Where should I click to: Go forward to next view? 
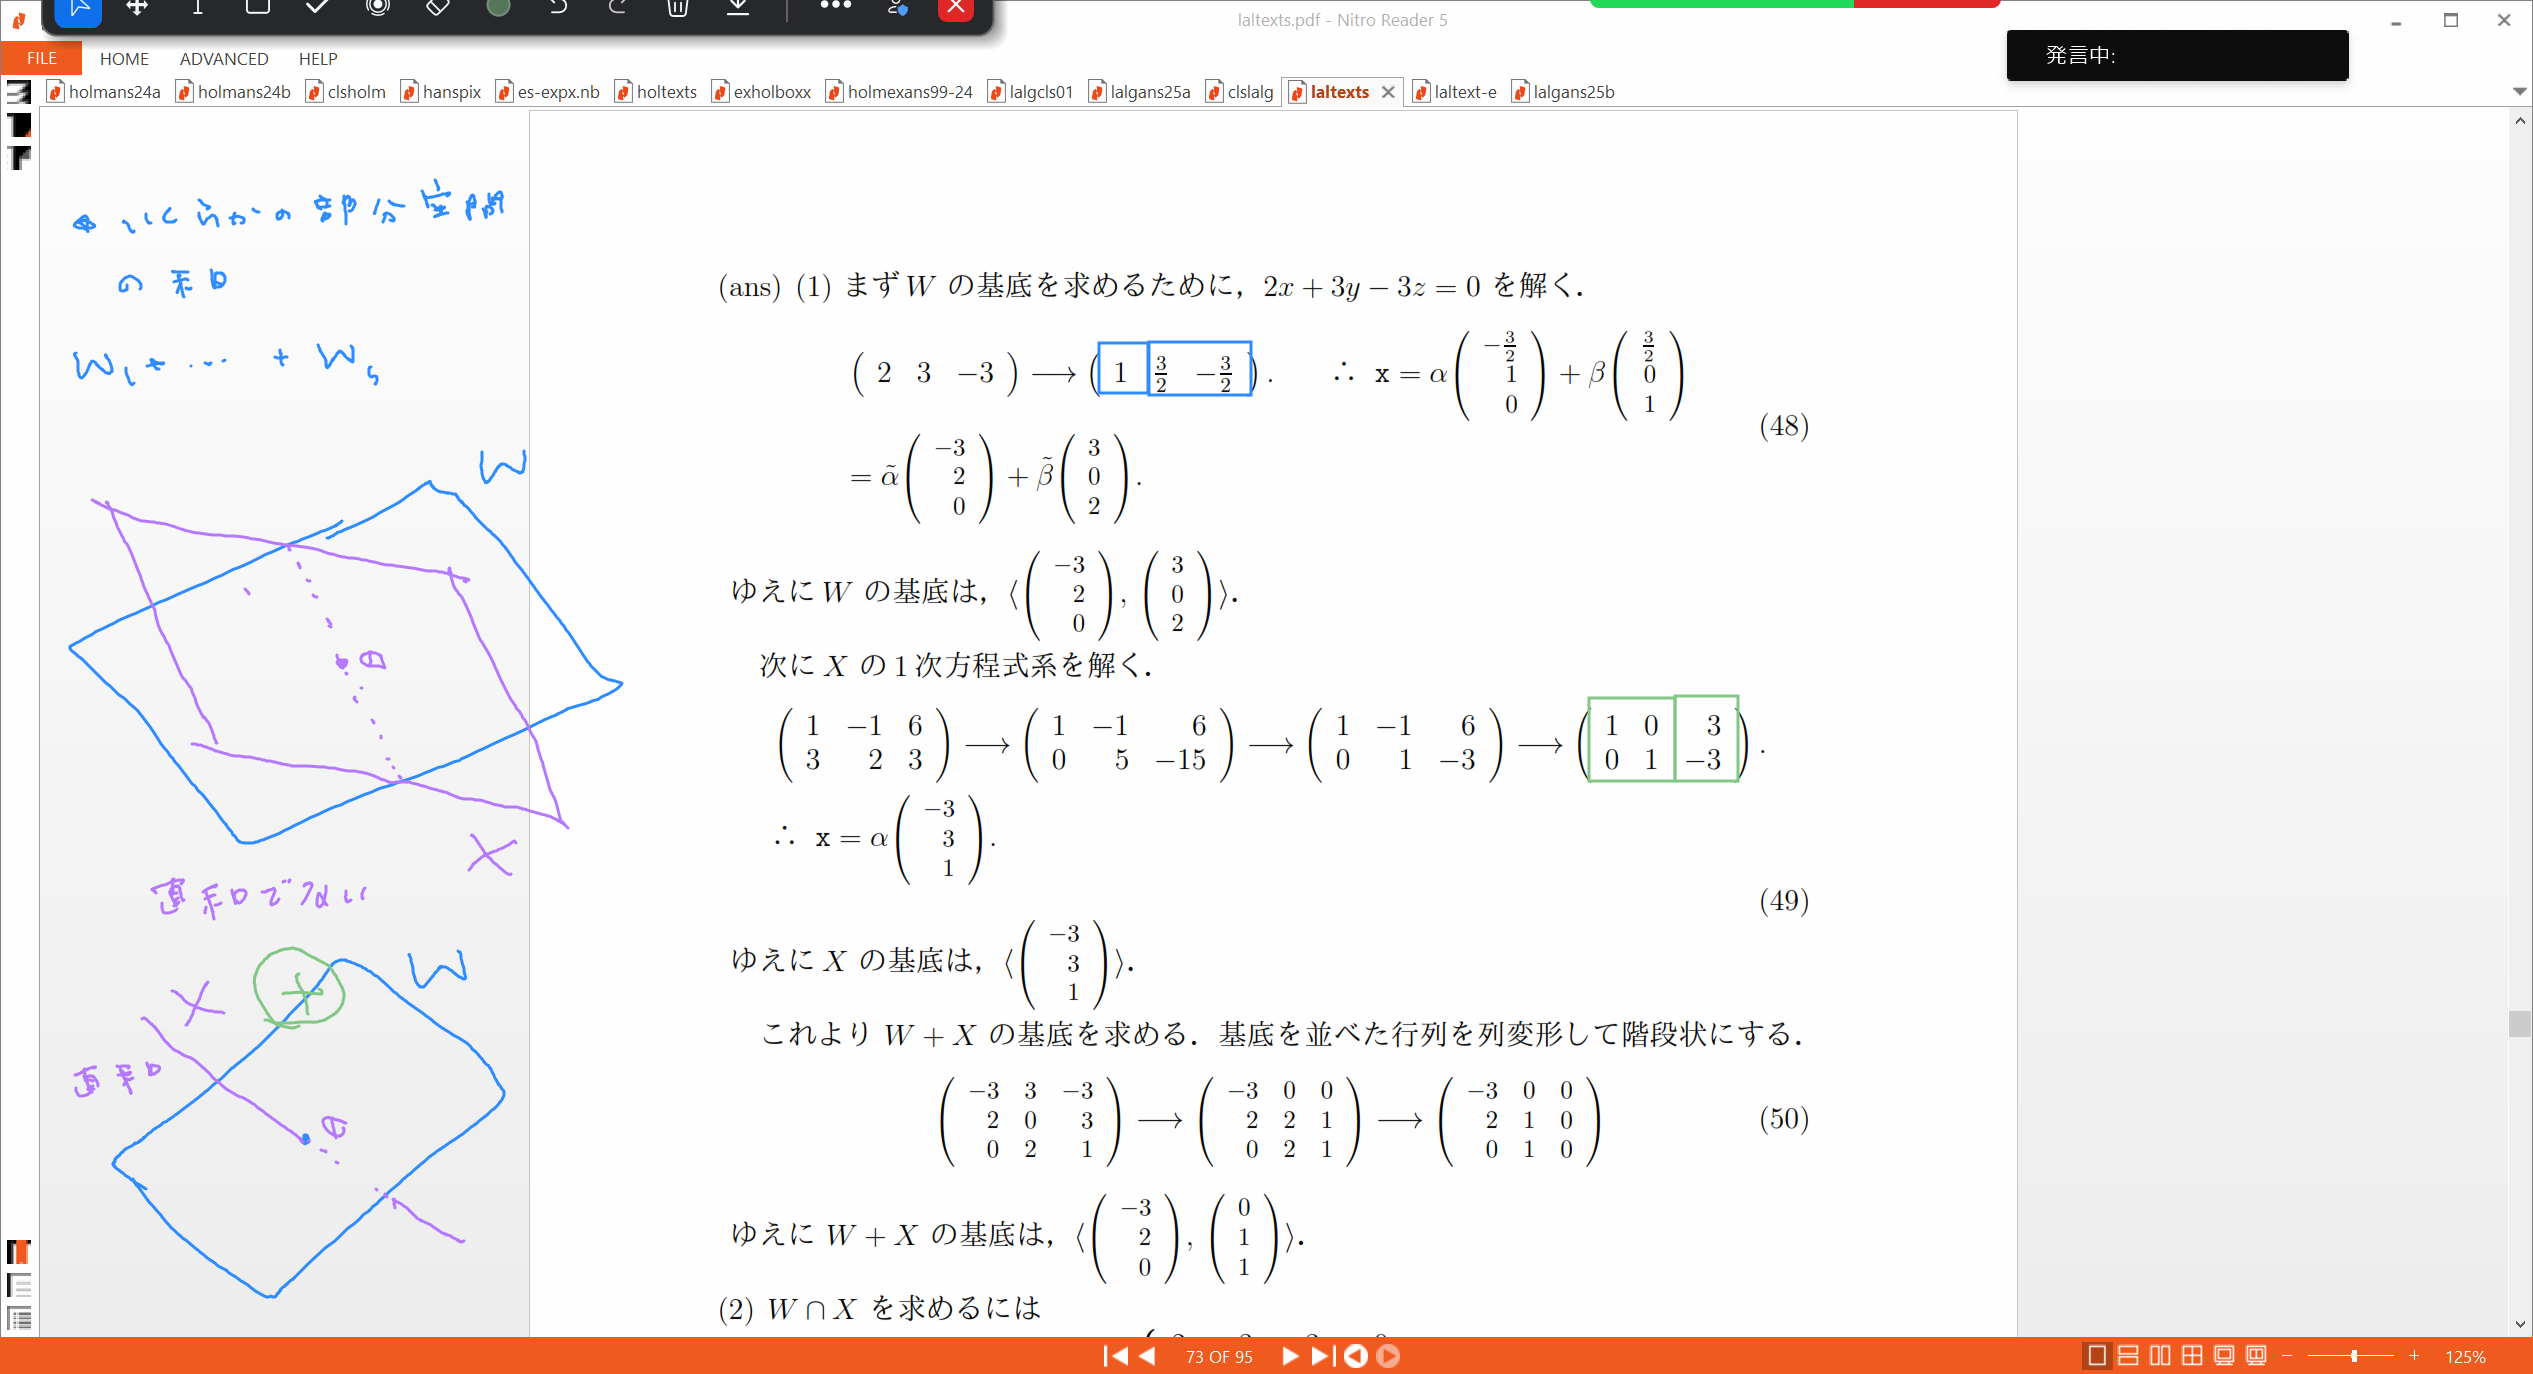[1388, 1356]
